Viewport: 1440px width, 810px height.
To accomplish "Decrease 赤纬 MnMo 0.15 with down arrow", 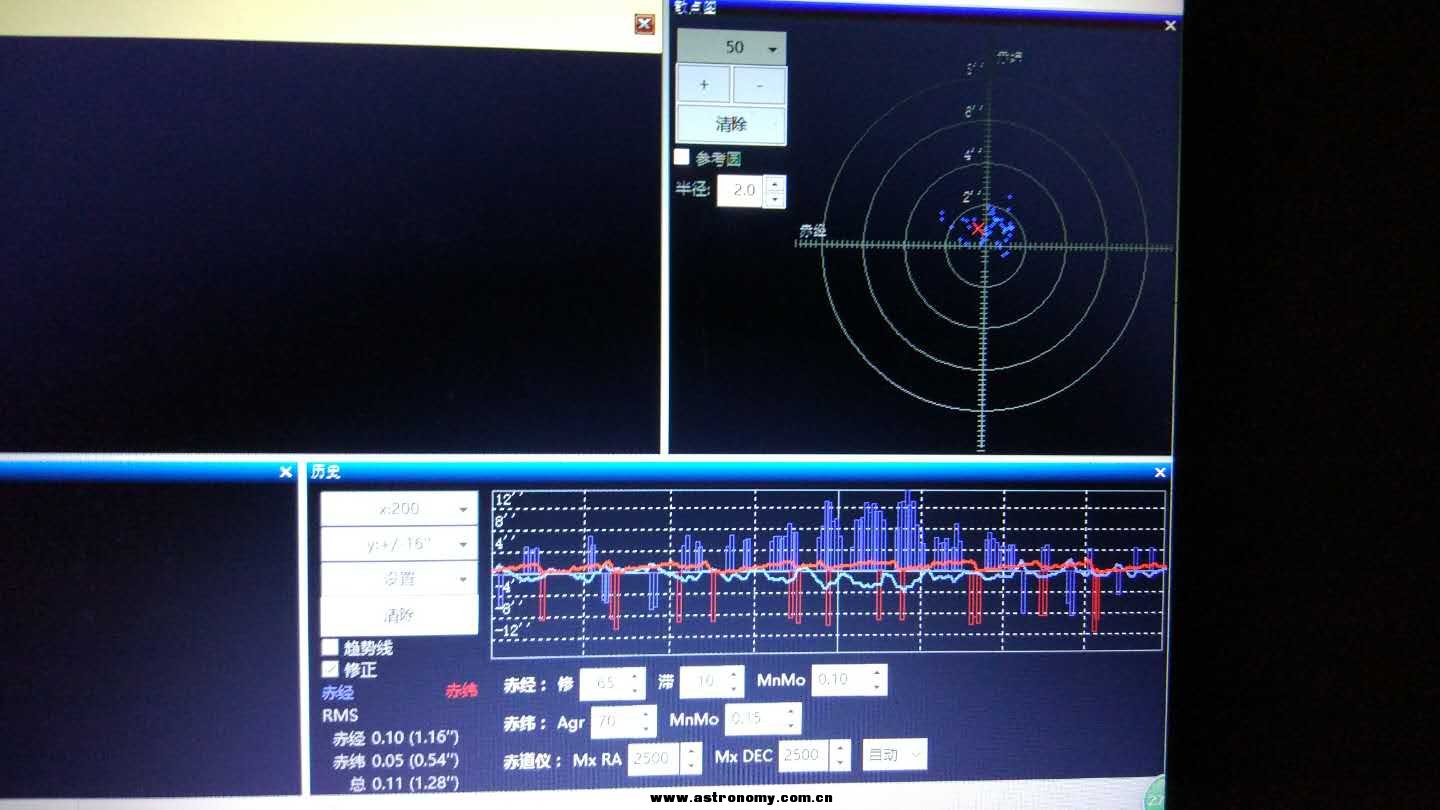I will click(792, 727).
